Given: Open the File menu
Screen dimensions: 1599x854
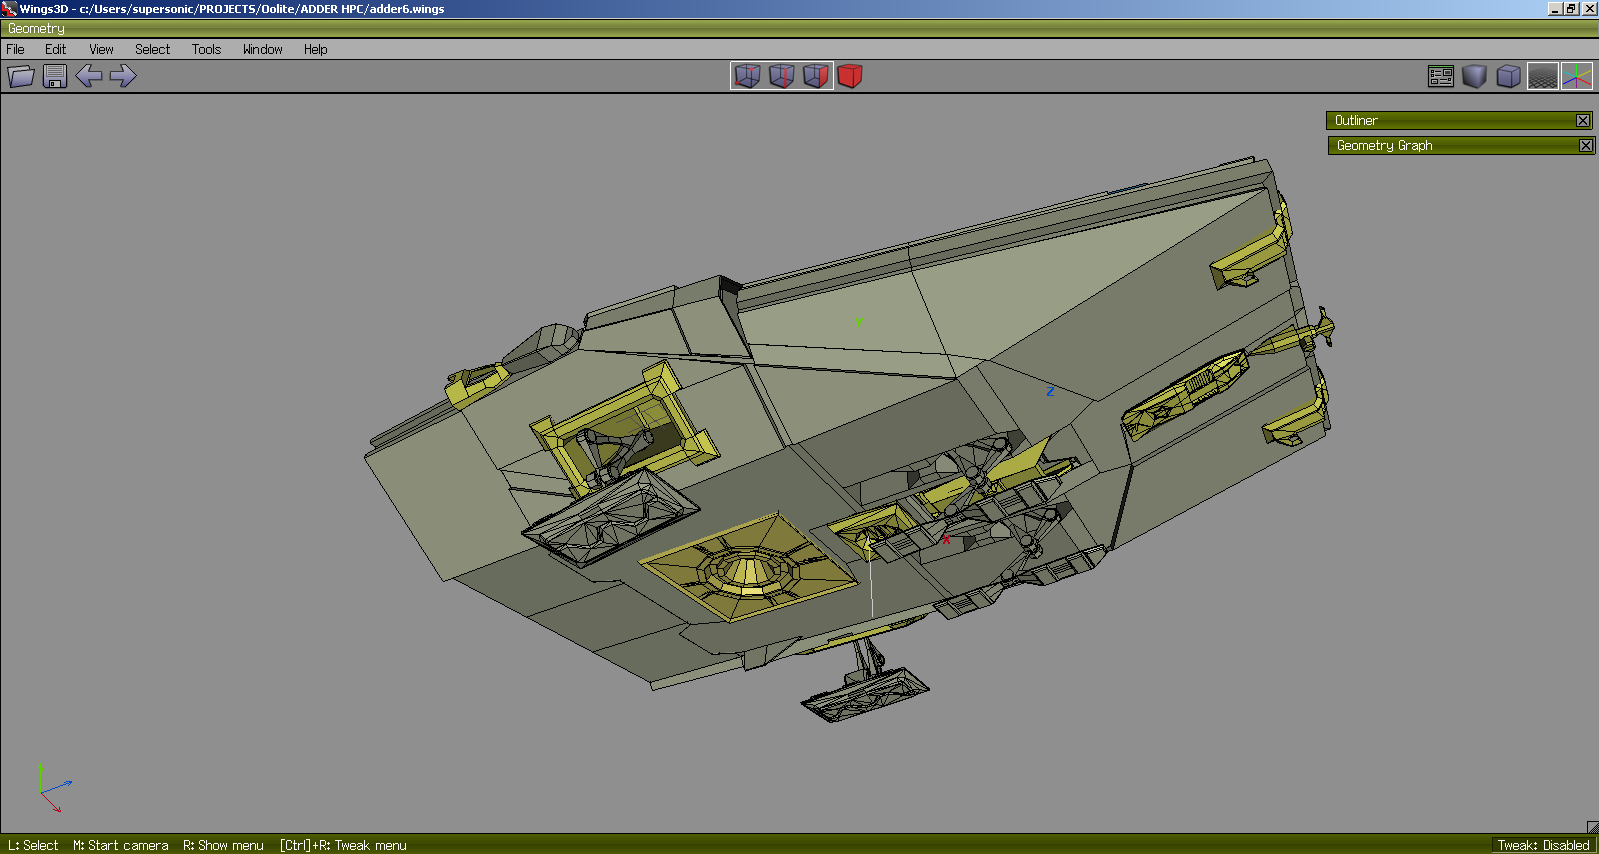Looking at the screenshot, I should coord(16,49).
